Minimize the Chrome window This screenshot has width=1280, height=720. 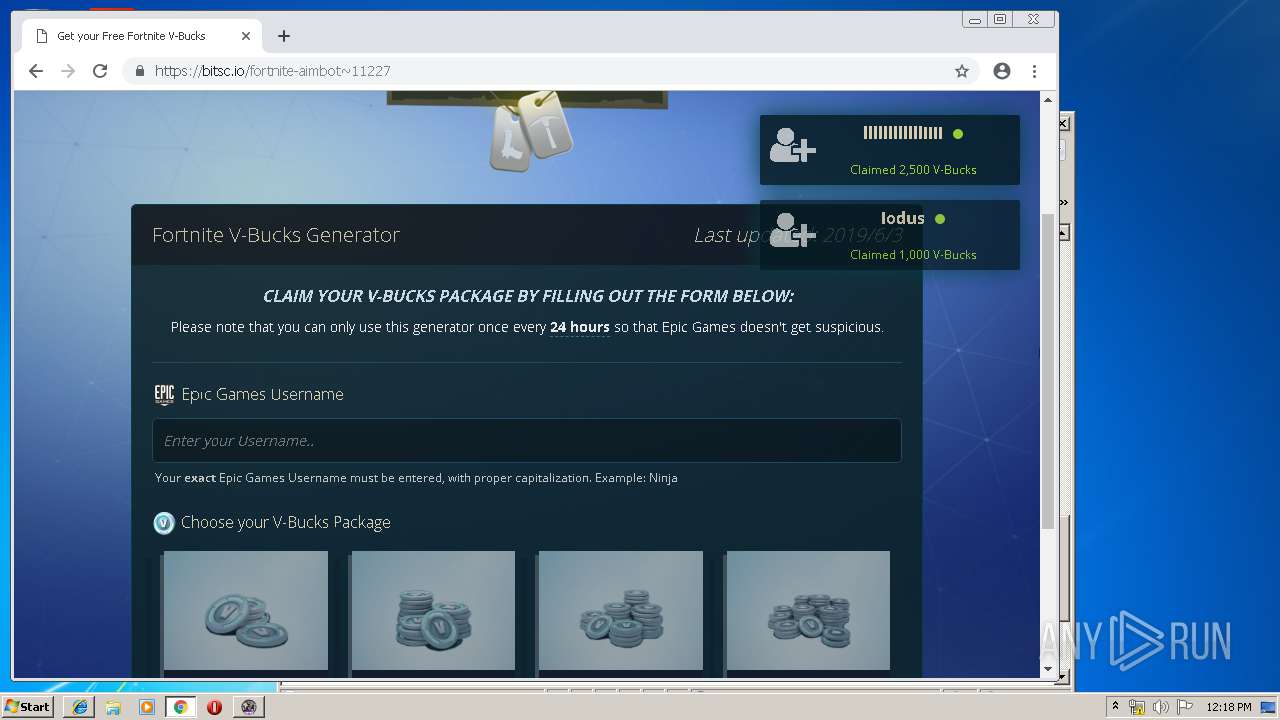975,19
